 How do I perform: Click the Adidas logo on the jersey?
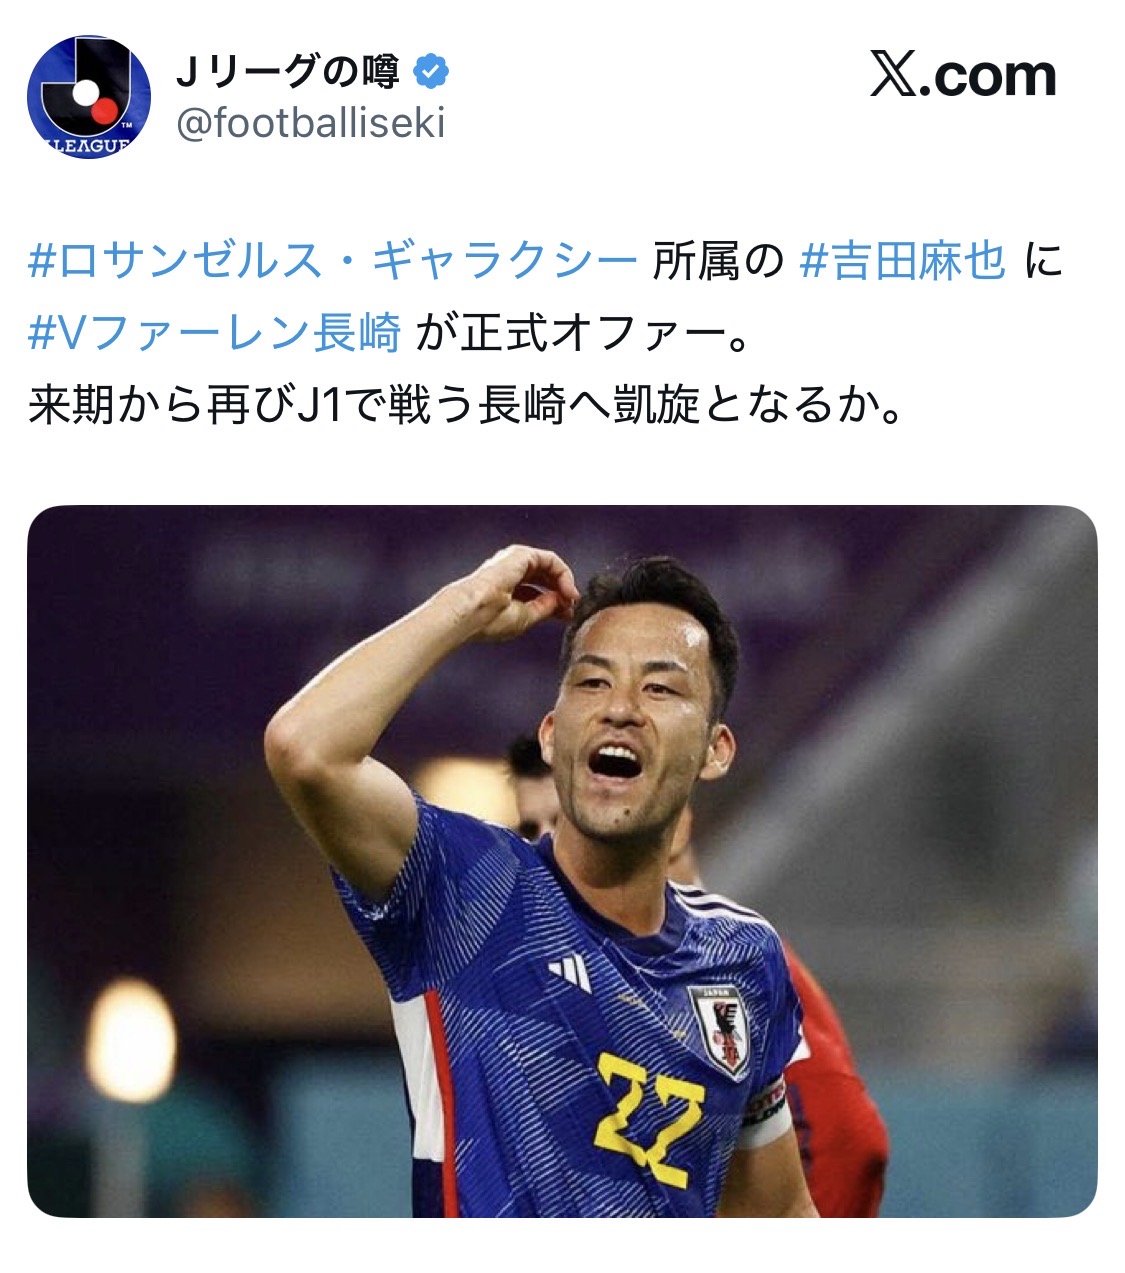571,971
